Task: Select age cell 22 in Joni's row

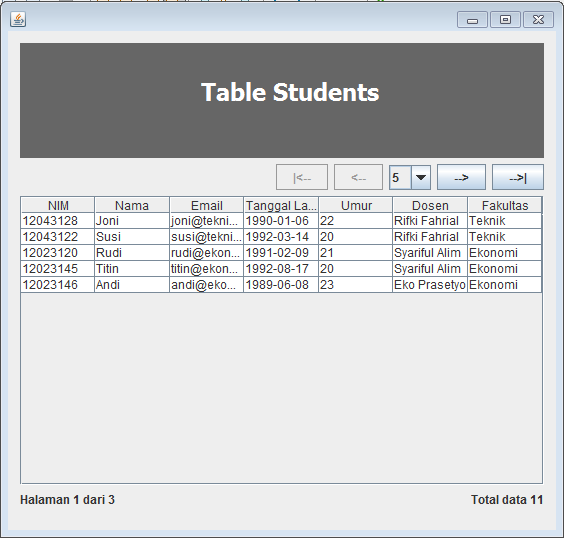Action: pos(356,221)
